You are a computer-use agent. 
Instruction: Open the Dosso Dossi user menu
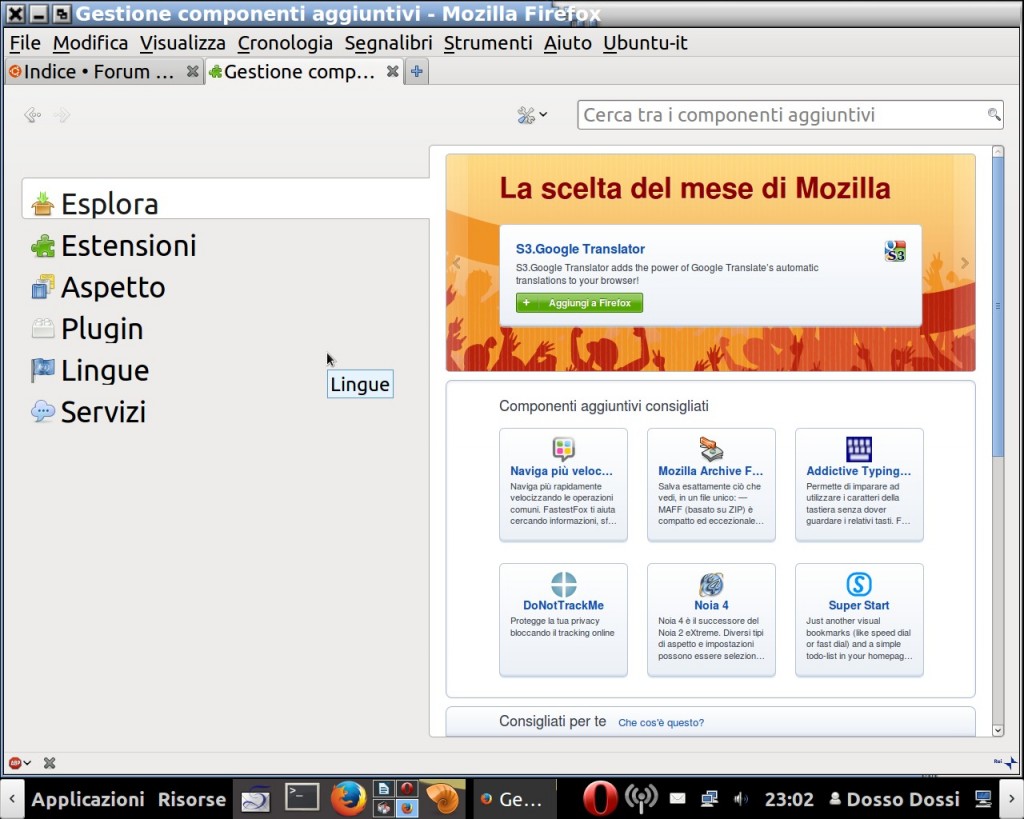(x=895, y=799)
